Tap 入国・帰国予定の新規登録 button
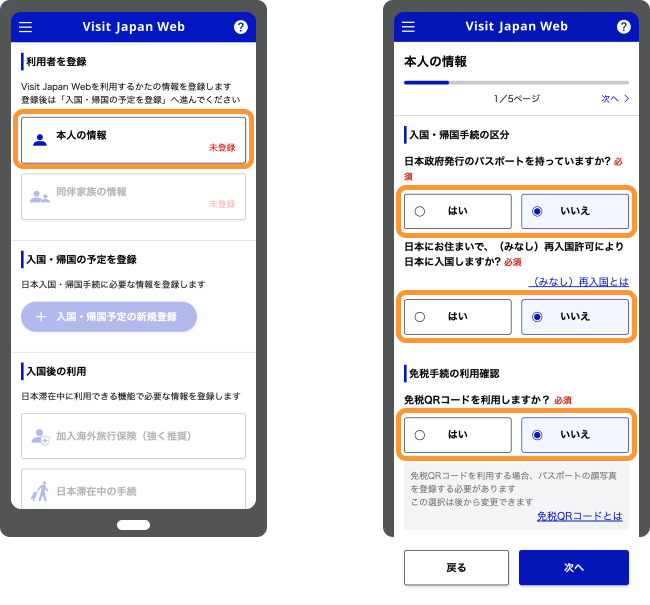 (109, 317)
